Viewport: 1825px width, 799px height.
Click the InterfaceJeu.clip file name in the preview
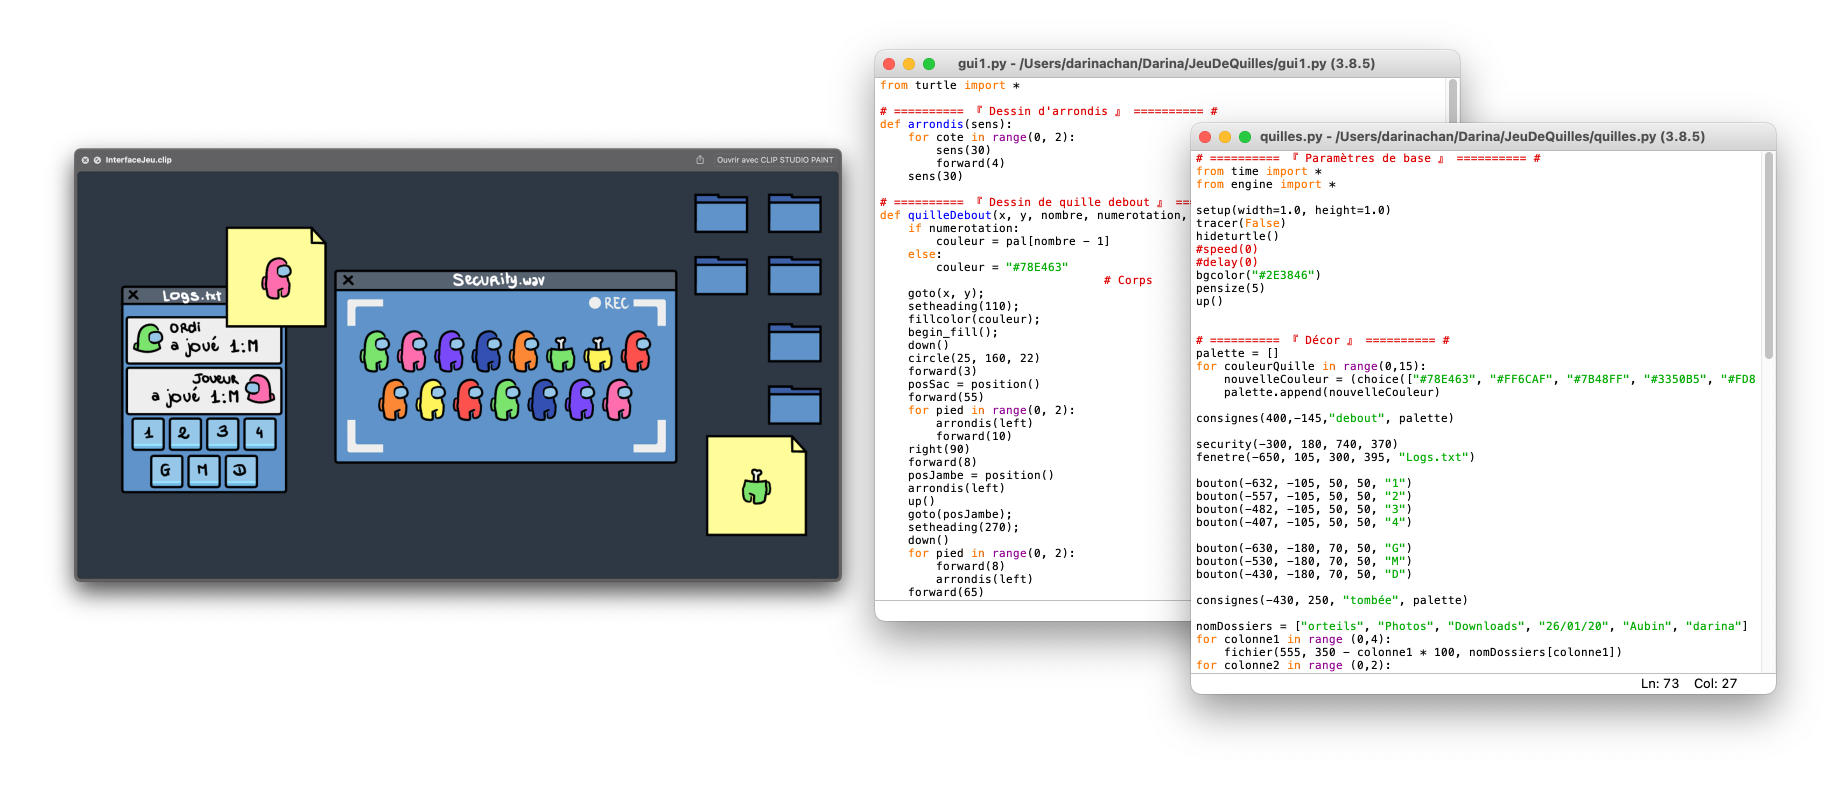[139, 160]
